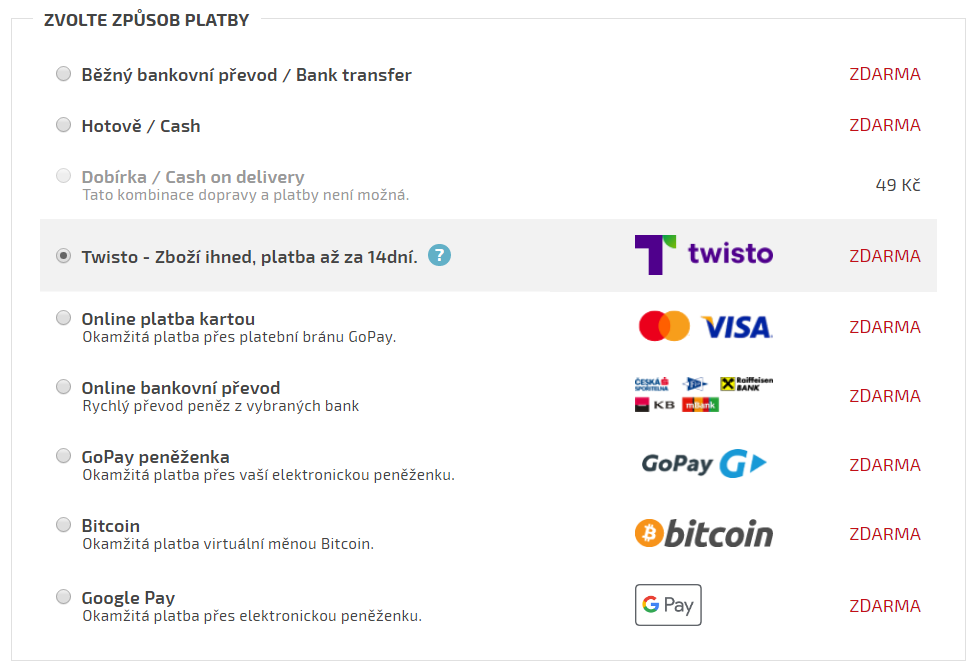Screen dimensions: 974x671
Task: Click the Twisto help question mark icon
Action: tap(439, 255)
